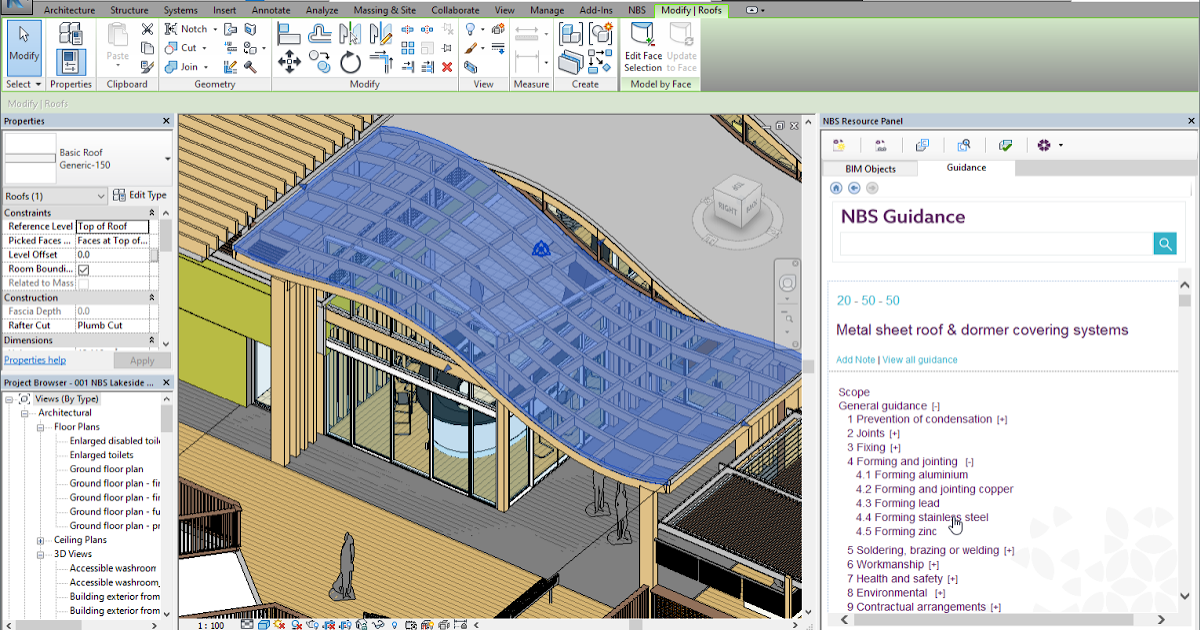
Task: Open the Annotate ribbon tab
Action: 270,10
